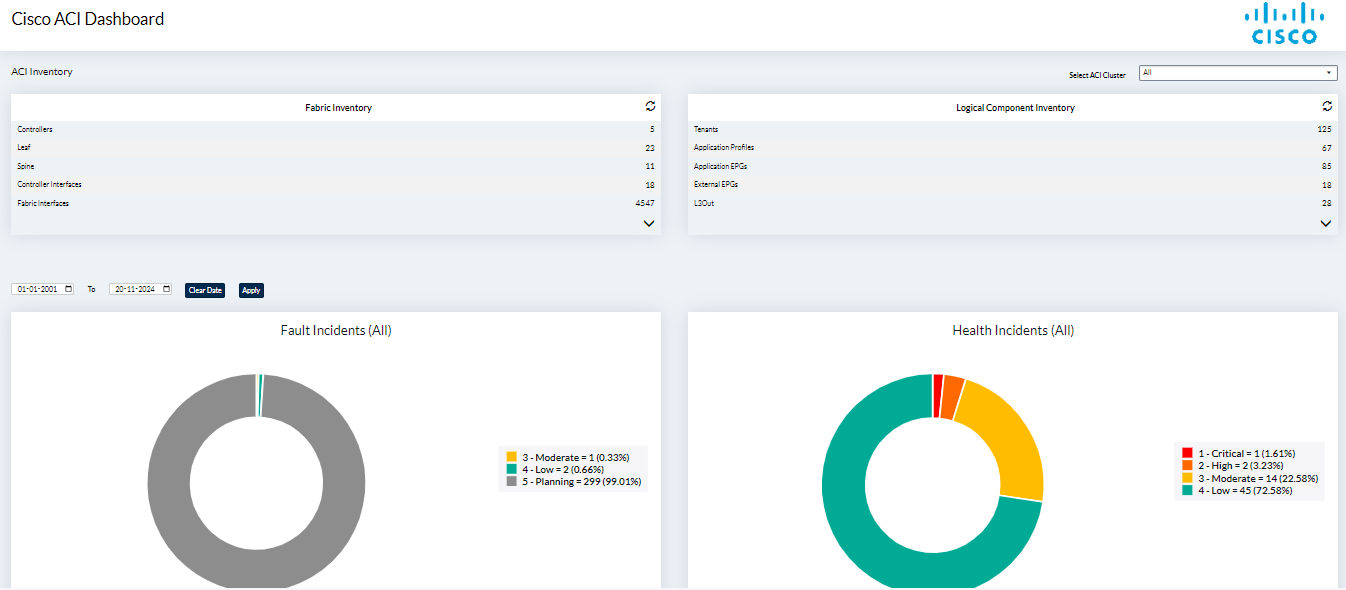Click the Tenants count 125
Image resolution: width=1346 pixels, height=590 pixels.
point(1325,130)
